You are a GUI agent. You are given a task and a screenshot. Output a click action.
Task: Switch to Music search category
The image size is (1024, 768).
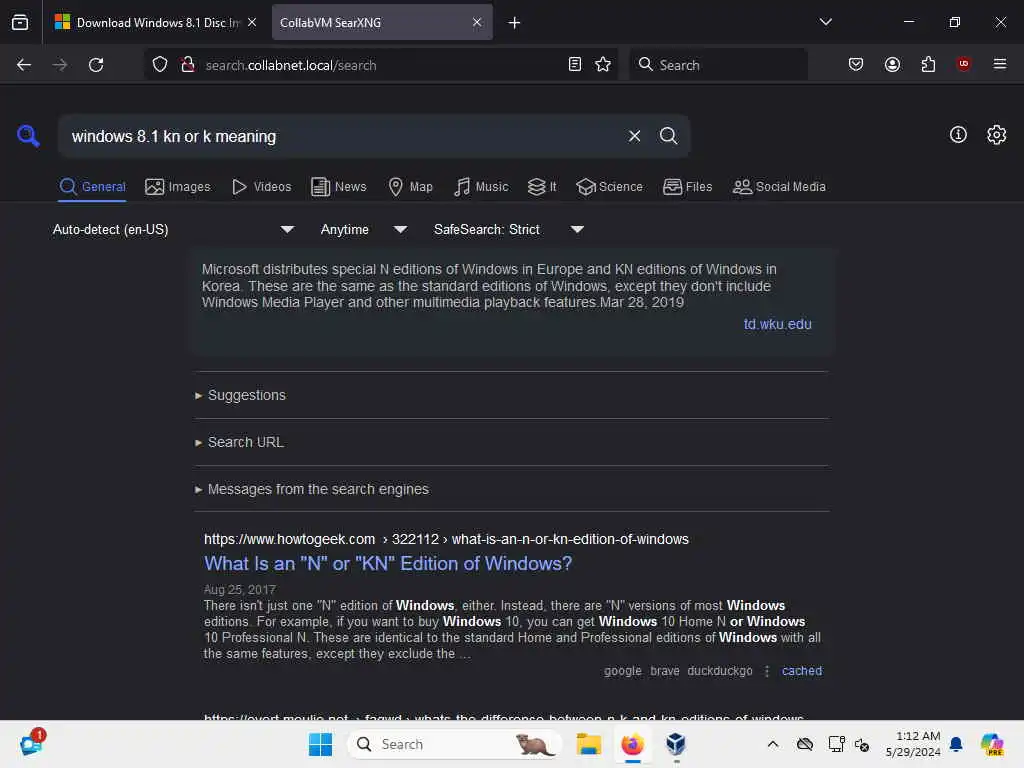click(x=481, y=187)
